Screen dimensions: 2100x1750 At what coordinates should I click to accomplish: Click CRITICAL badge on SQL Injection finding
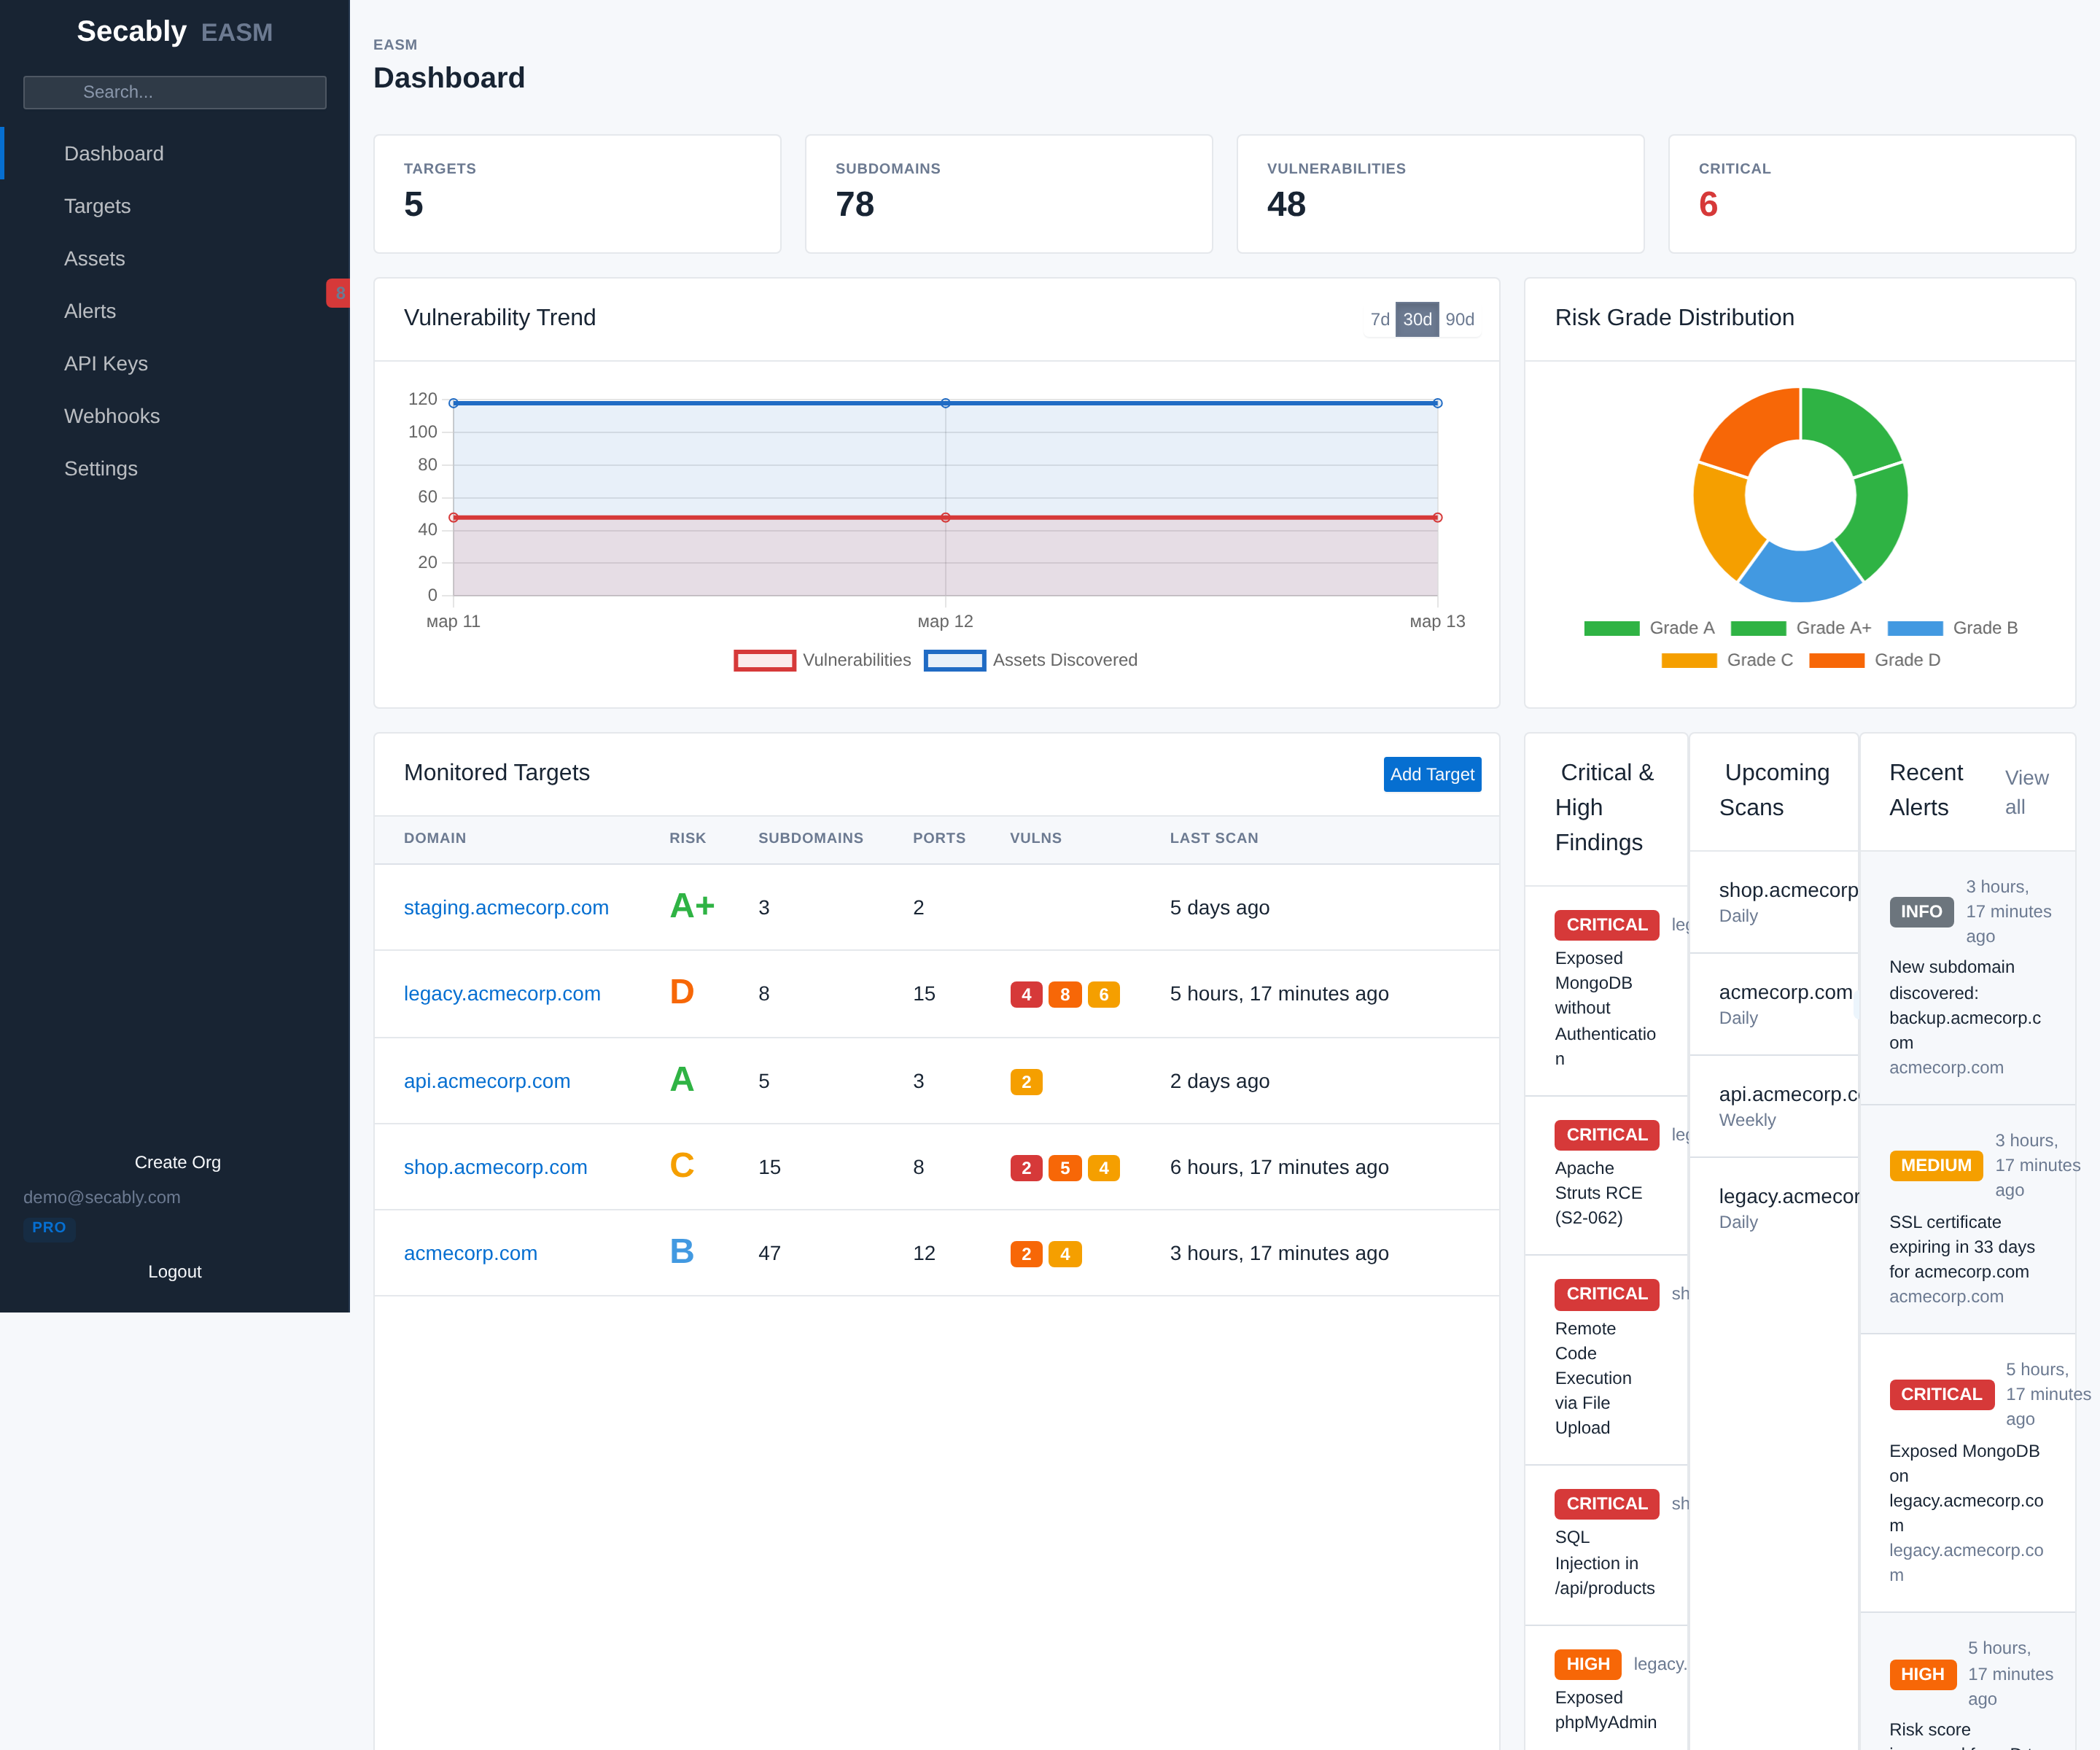[x=1605, y=1503]
